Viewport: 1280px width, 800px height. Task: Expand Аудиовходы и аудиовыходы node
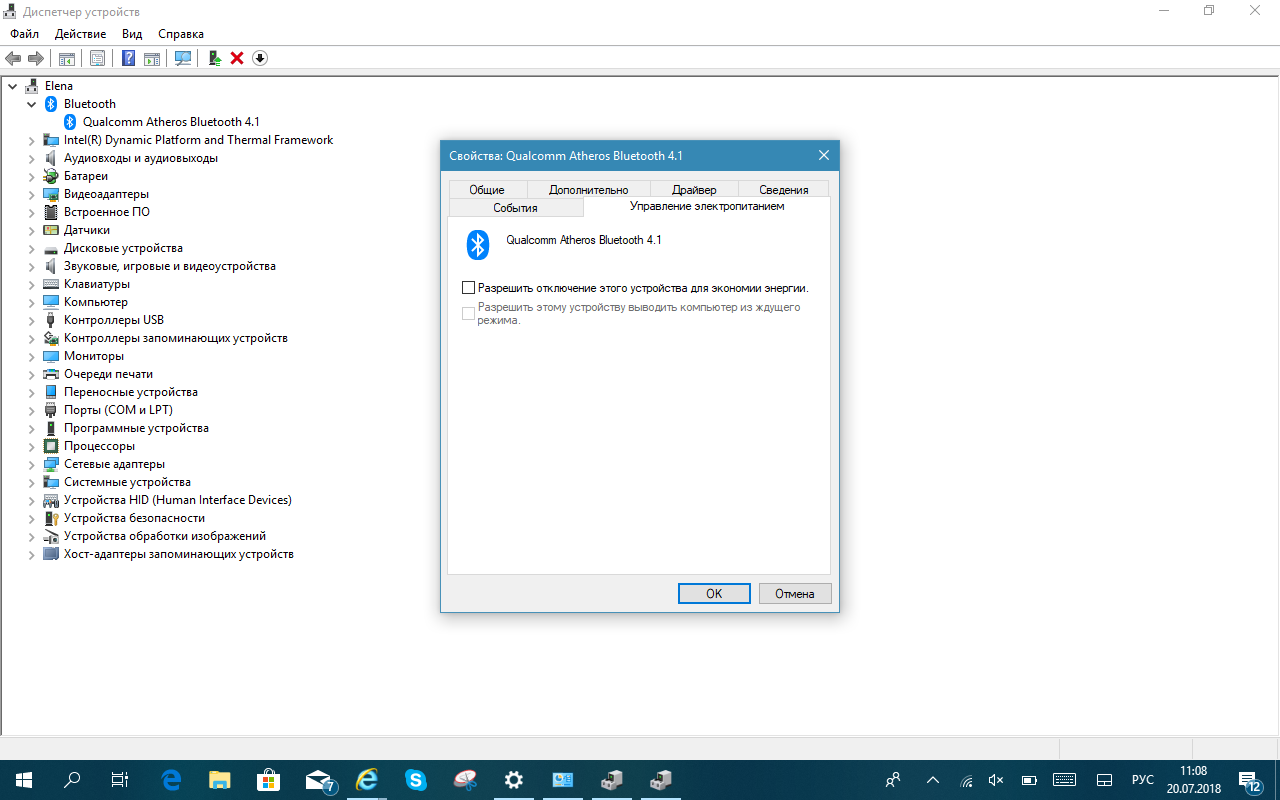coord(32,158)
